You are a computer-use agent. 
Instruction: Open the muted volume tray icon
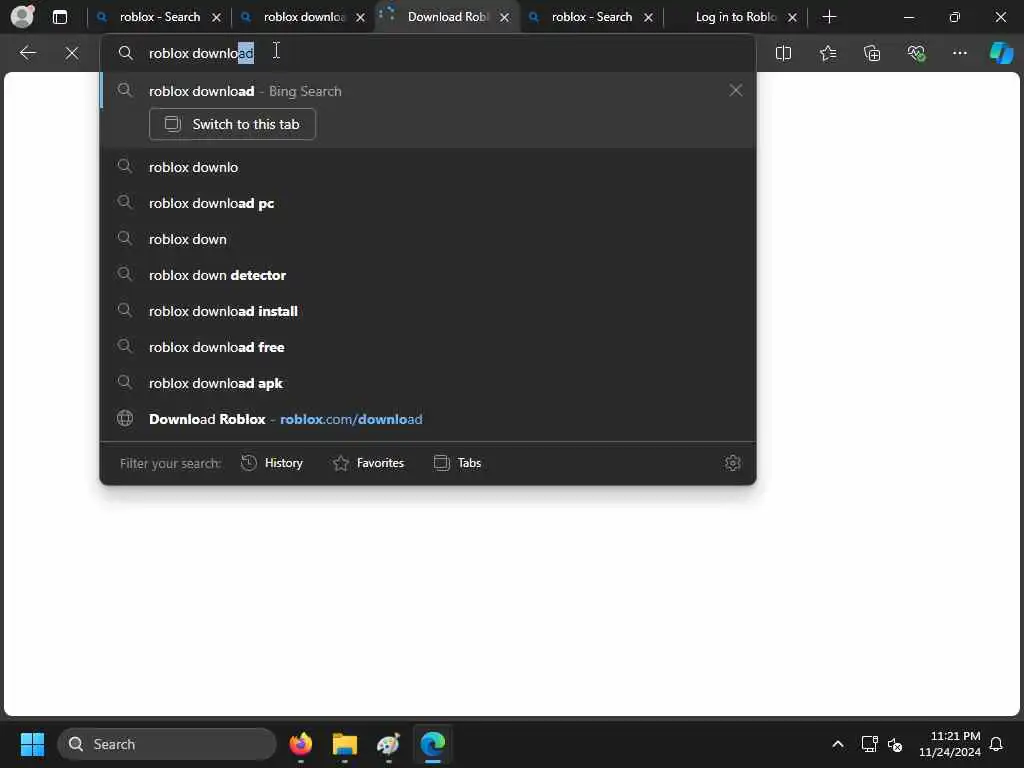point(895,744)
